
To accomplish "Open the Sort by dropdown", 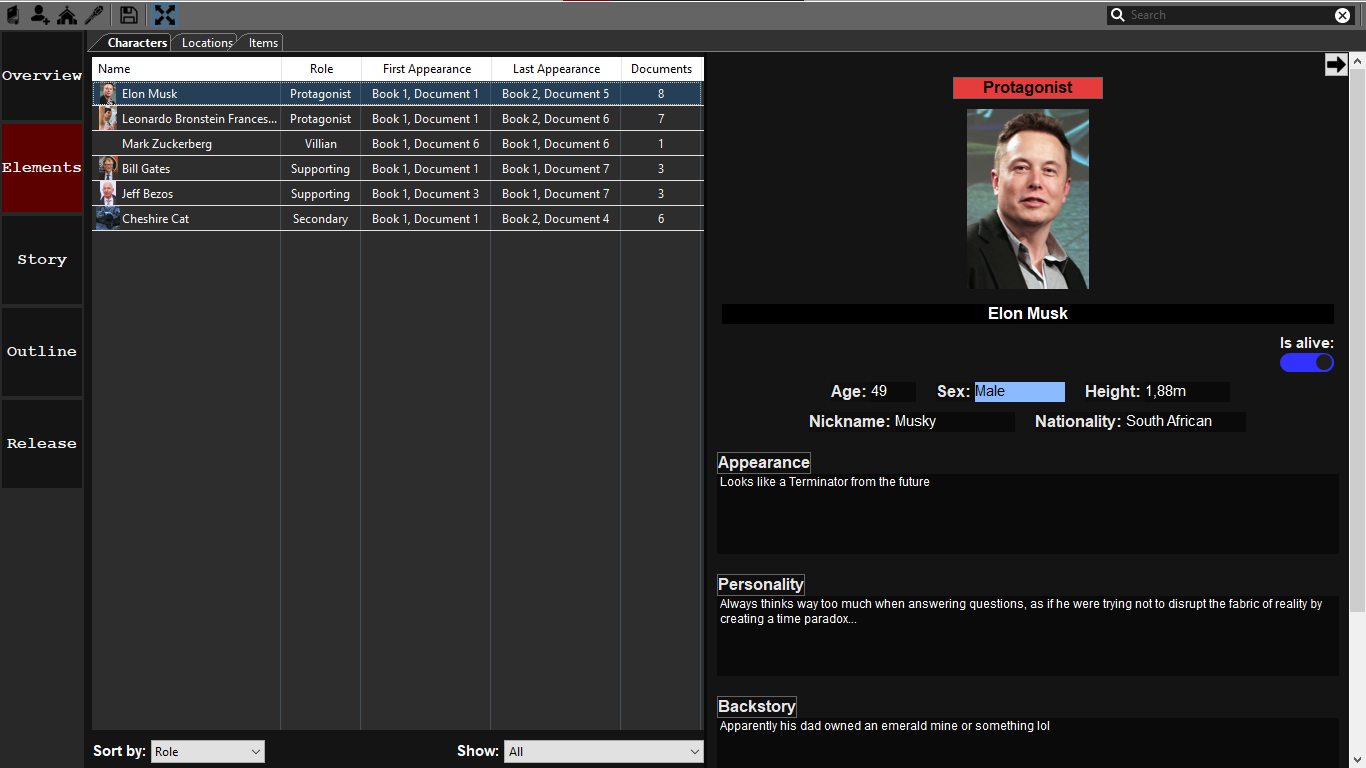I will 208,752.
